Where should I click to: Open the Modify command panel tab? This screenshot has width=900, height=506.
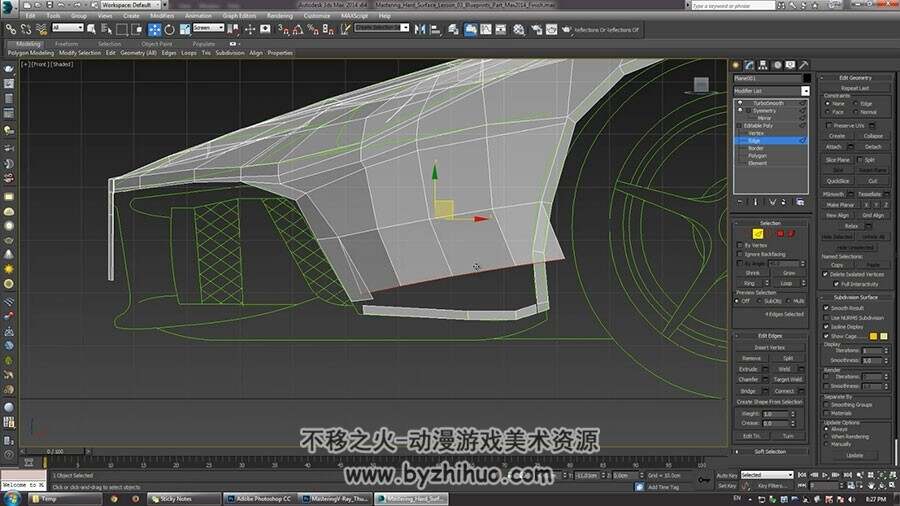click(x=749, y=65)
